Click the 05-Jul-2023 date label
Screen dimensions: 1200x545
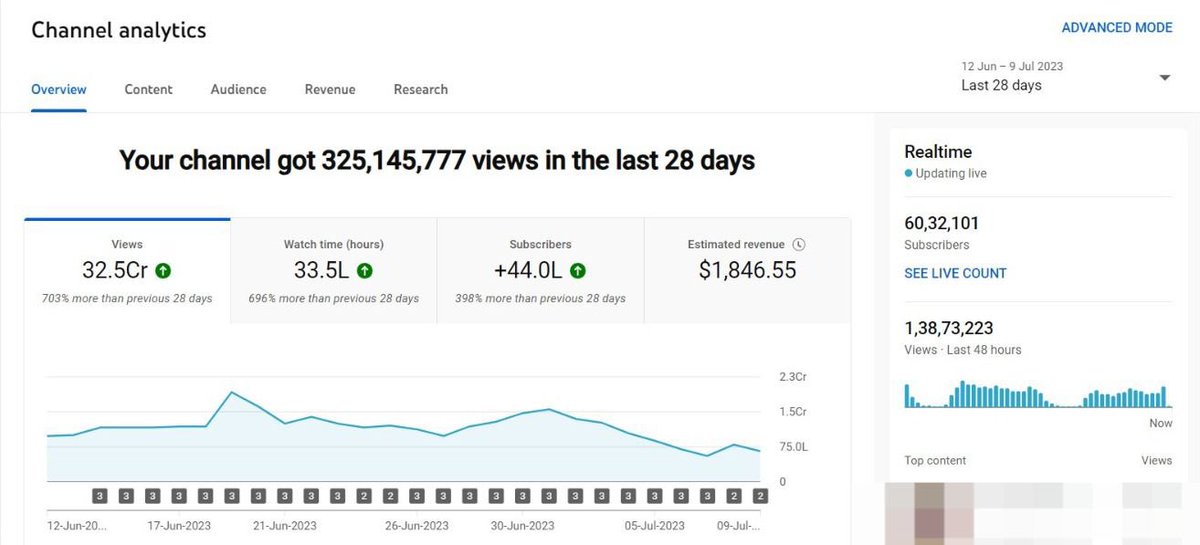pyautogui.click(x=653, y=526)
